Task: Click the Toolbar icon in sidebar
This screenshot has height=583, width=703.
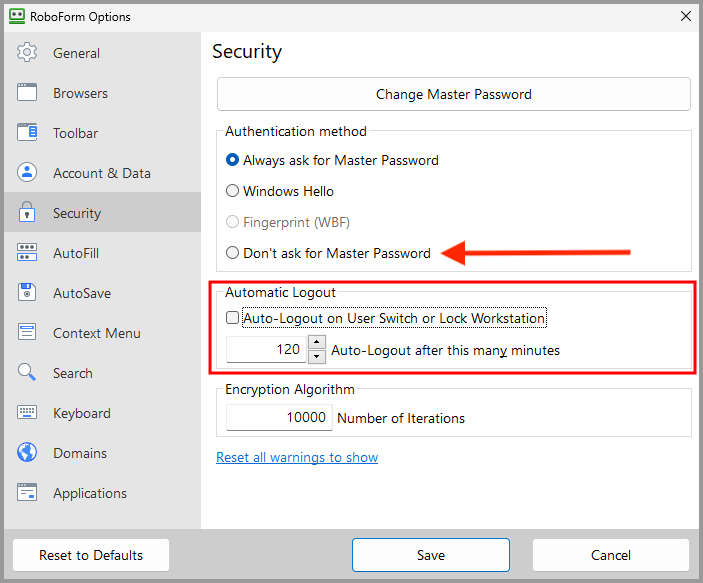Action: (x=27, y=132)
